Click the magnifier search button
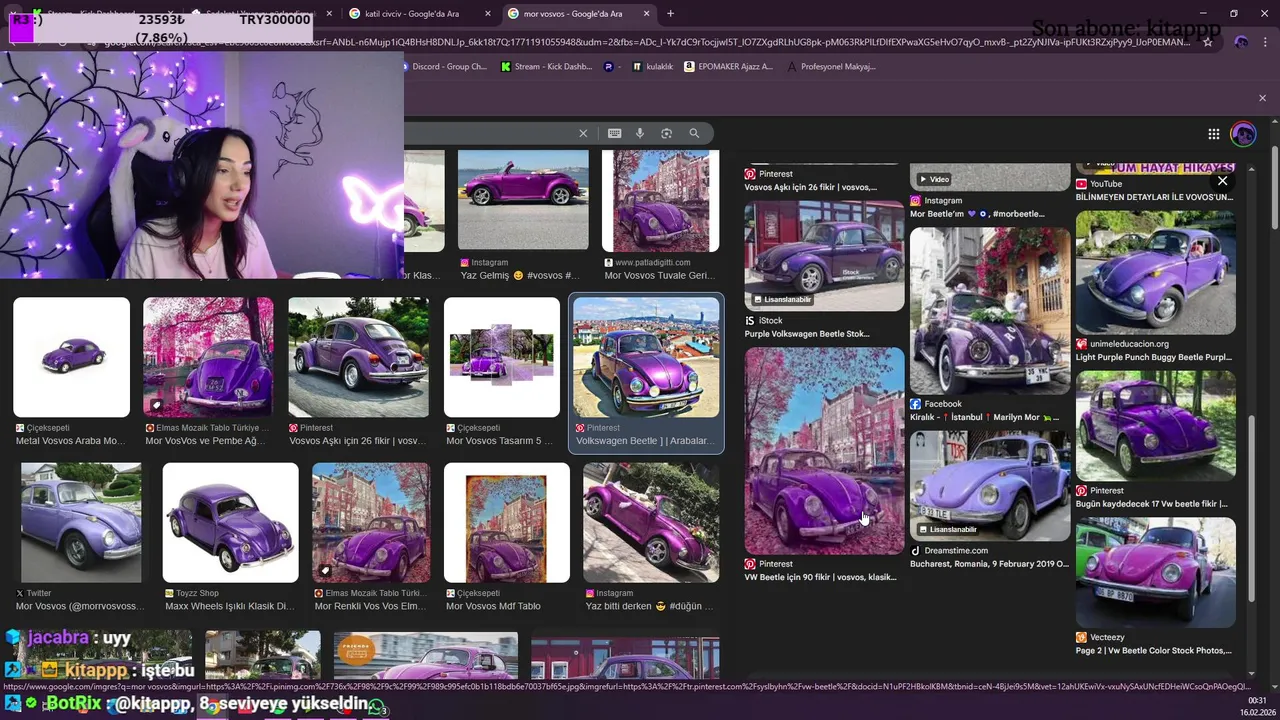1280x720 pixels. tap(694, 133)
